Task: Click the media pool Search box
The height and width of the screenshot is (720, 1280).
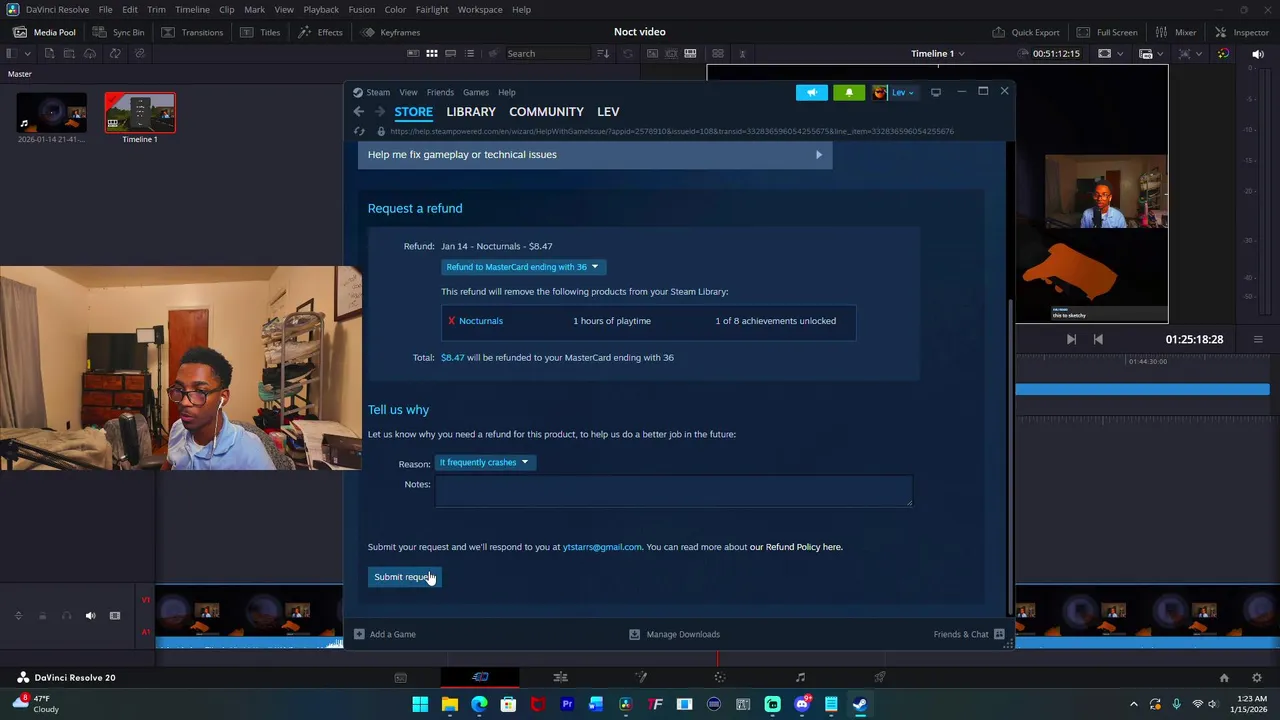Action: [x=547, y=54]
